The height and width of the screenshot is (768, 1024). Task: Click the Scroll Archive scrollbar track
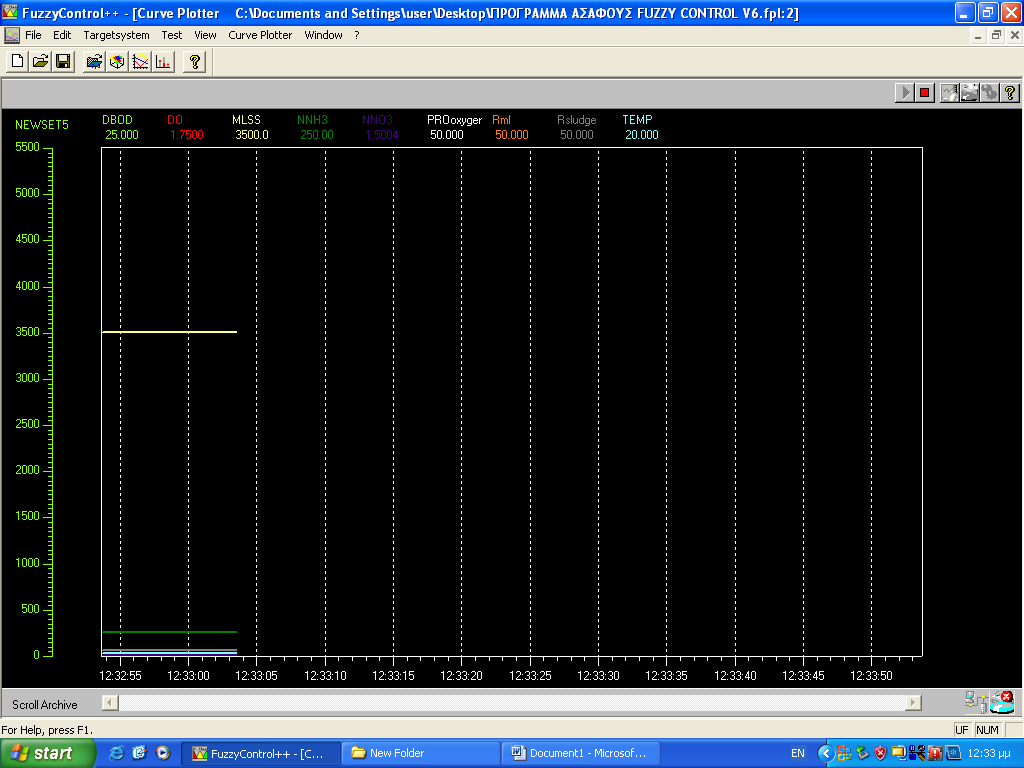(512, 703)
